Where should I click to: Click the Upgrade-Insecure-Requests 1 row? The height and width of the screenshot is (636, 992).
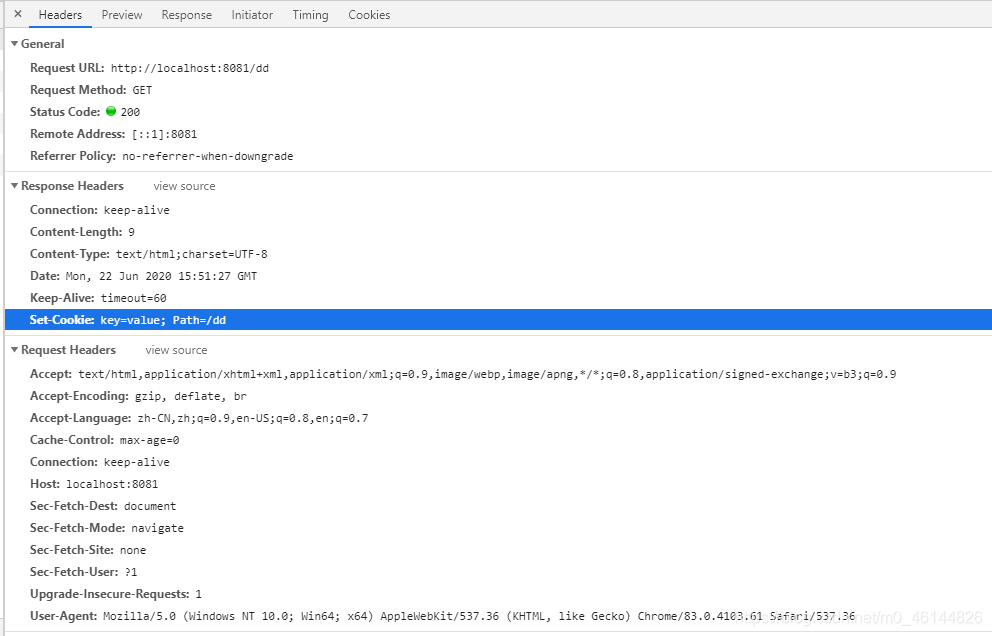[x=498, y=594]
